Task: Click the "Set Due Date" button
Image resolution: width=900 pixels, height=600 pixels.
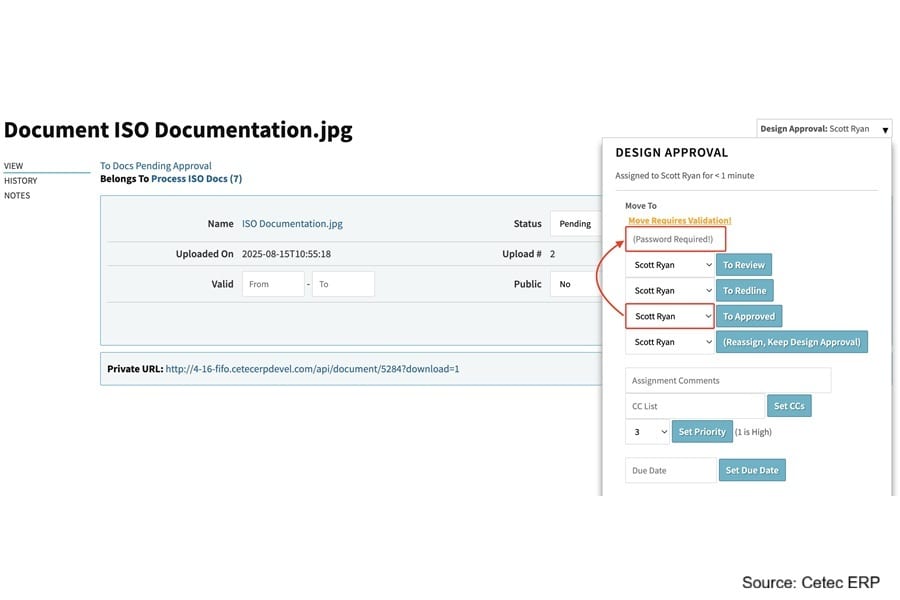Action: [x=752, y=469]
